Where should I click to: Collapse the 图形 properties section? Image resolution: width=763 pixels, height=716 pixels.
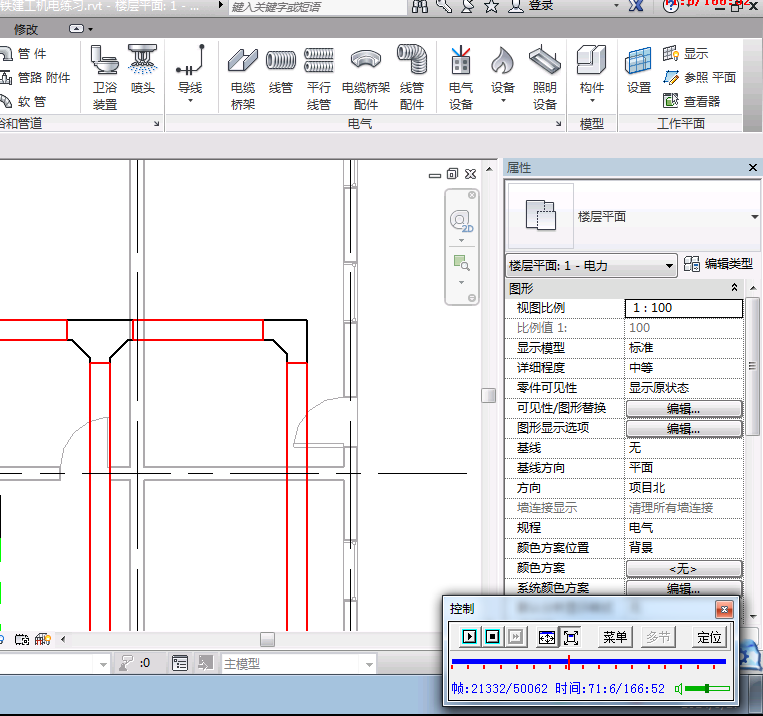(x=735, y=288)
